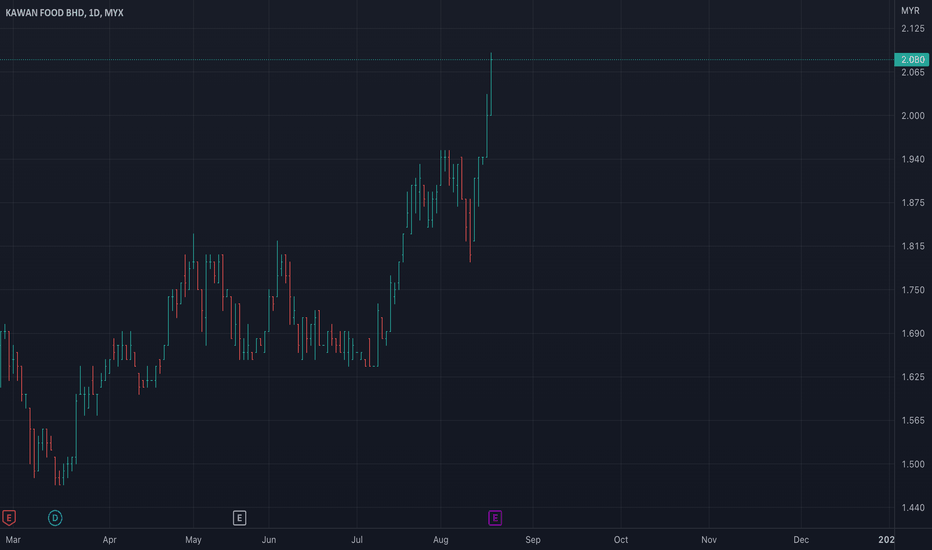The height and width of the screenshot is (550, 932).
Task: Click the 1.565 price axis label
Action: point(912,420)
